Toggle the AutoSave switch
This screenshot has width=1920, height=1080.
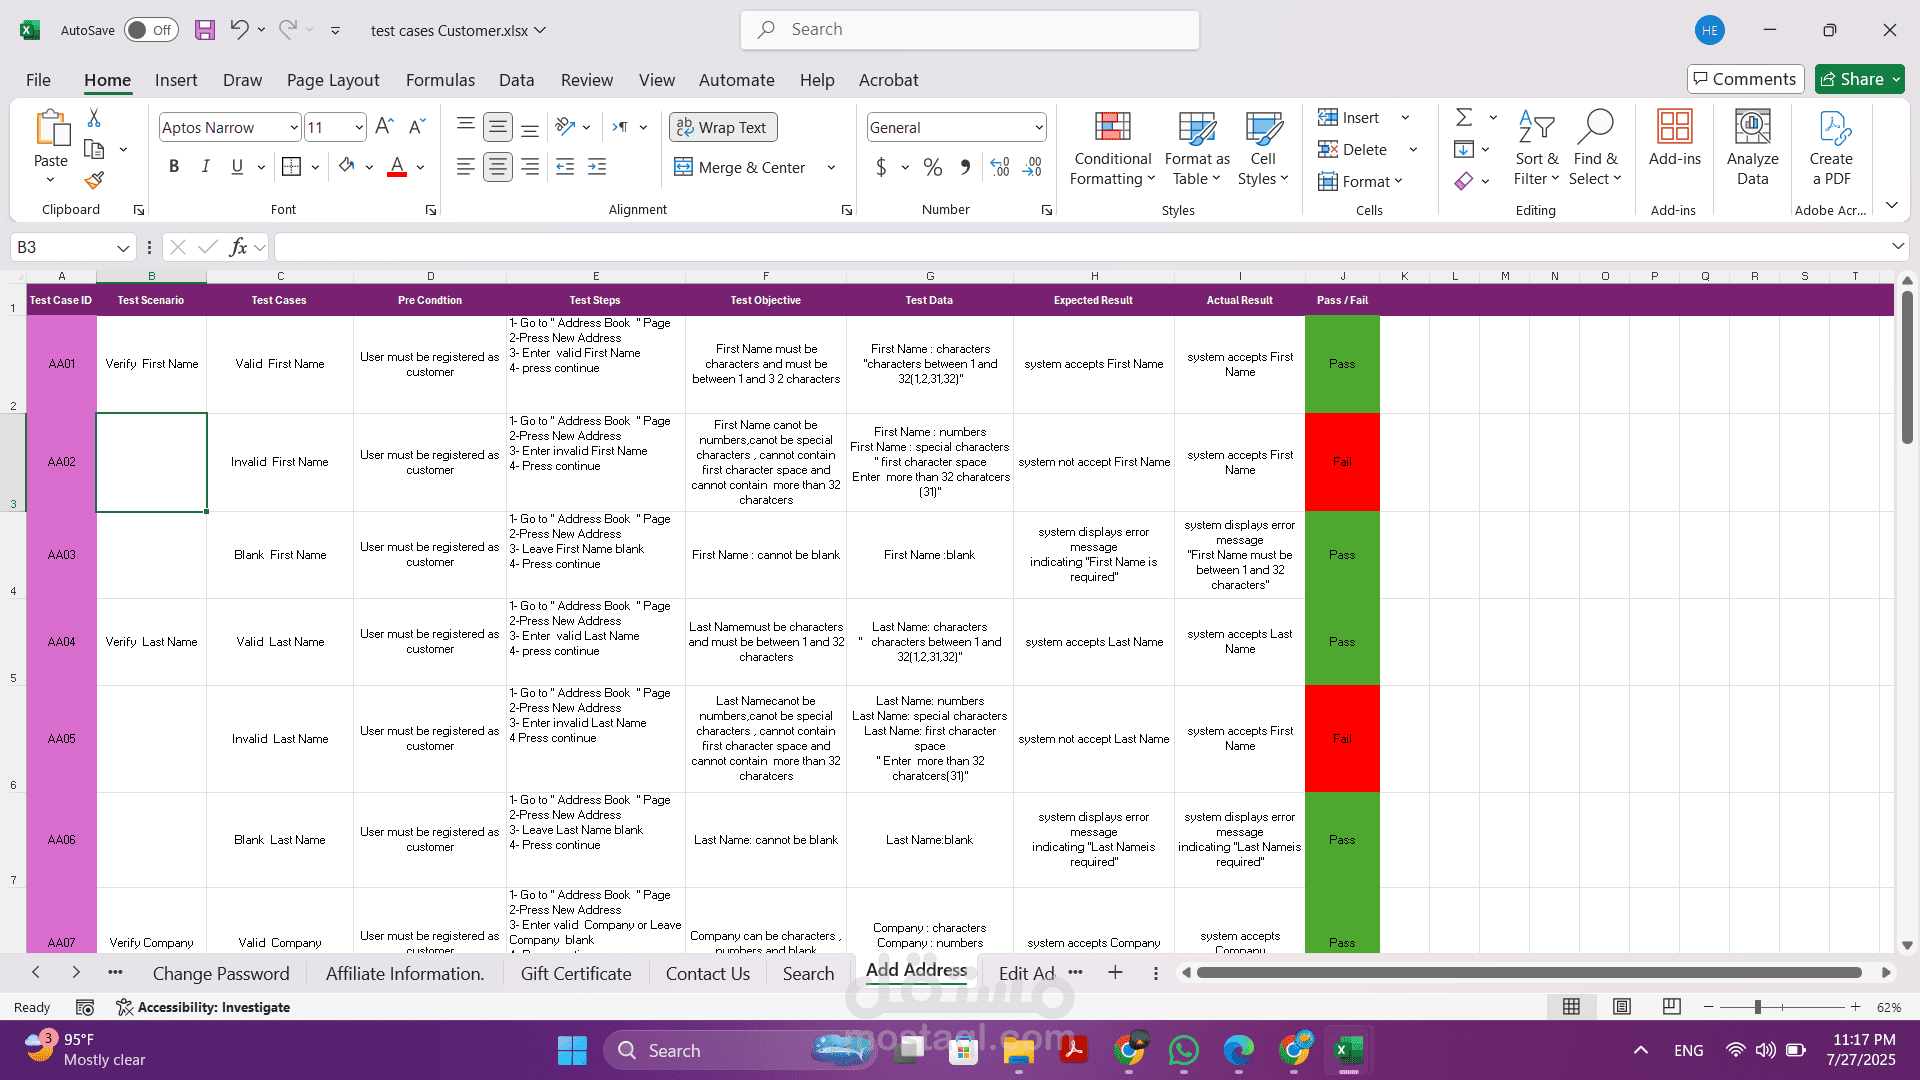pyautogui.click(x=151, y=30)
